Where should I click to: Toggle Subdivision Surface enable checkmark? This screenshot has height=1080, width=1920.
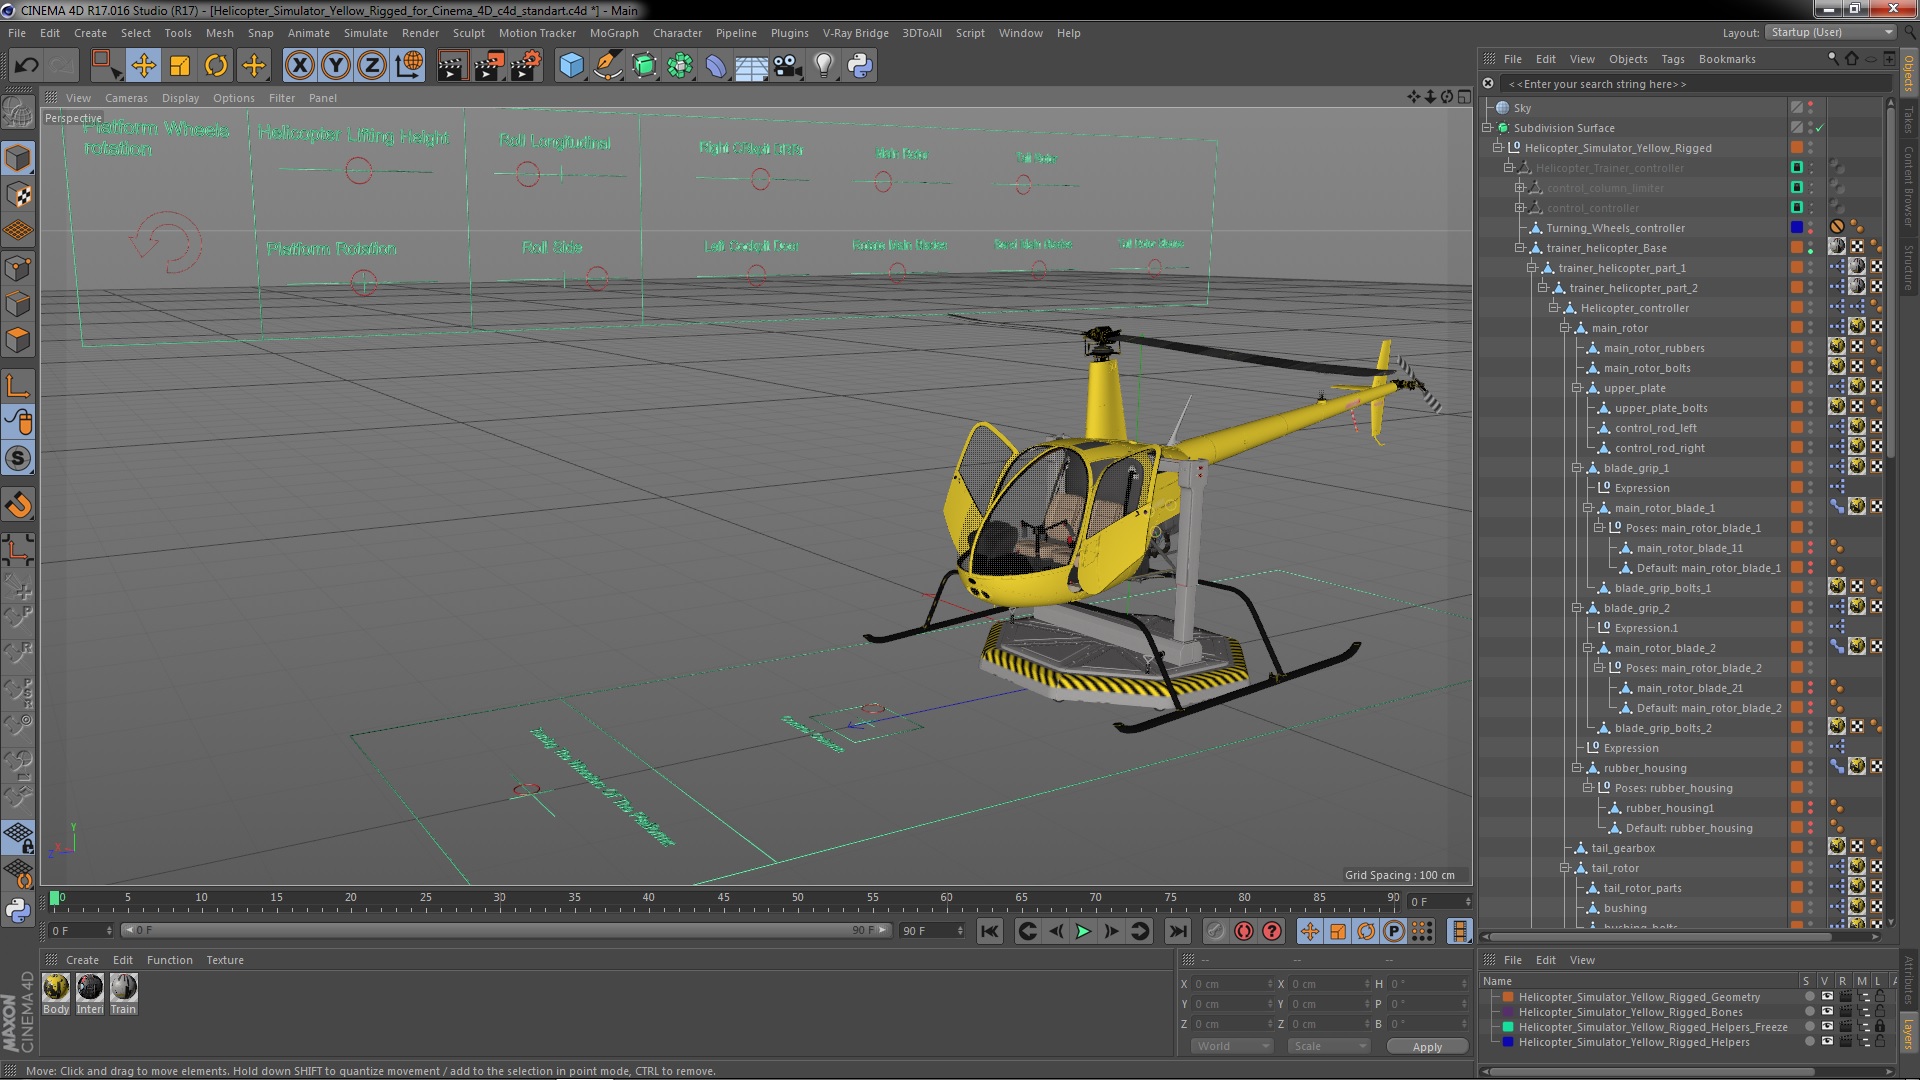[1820, 128]
